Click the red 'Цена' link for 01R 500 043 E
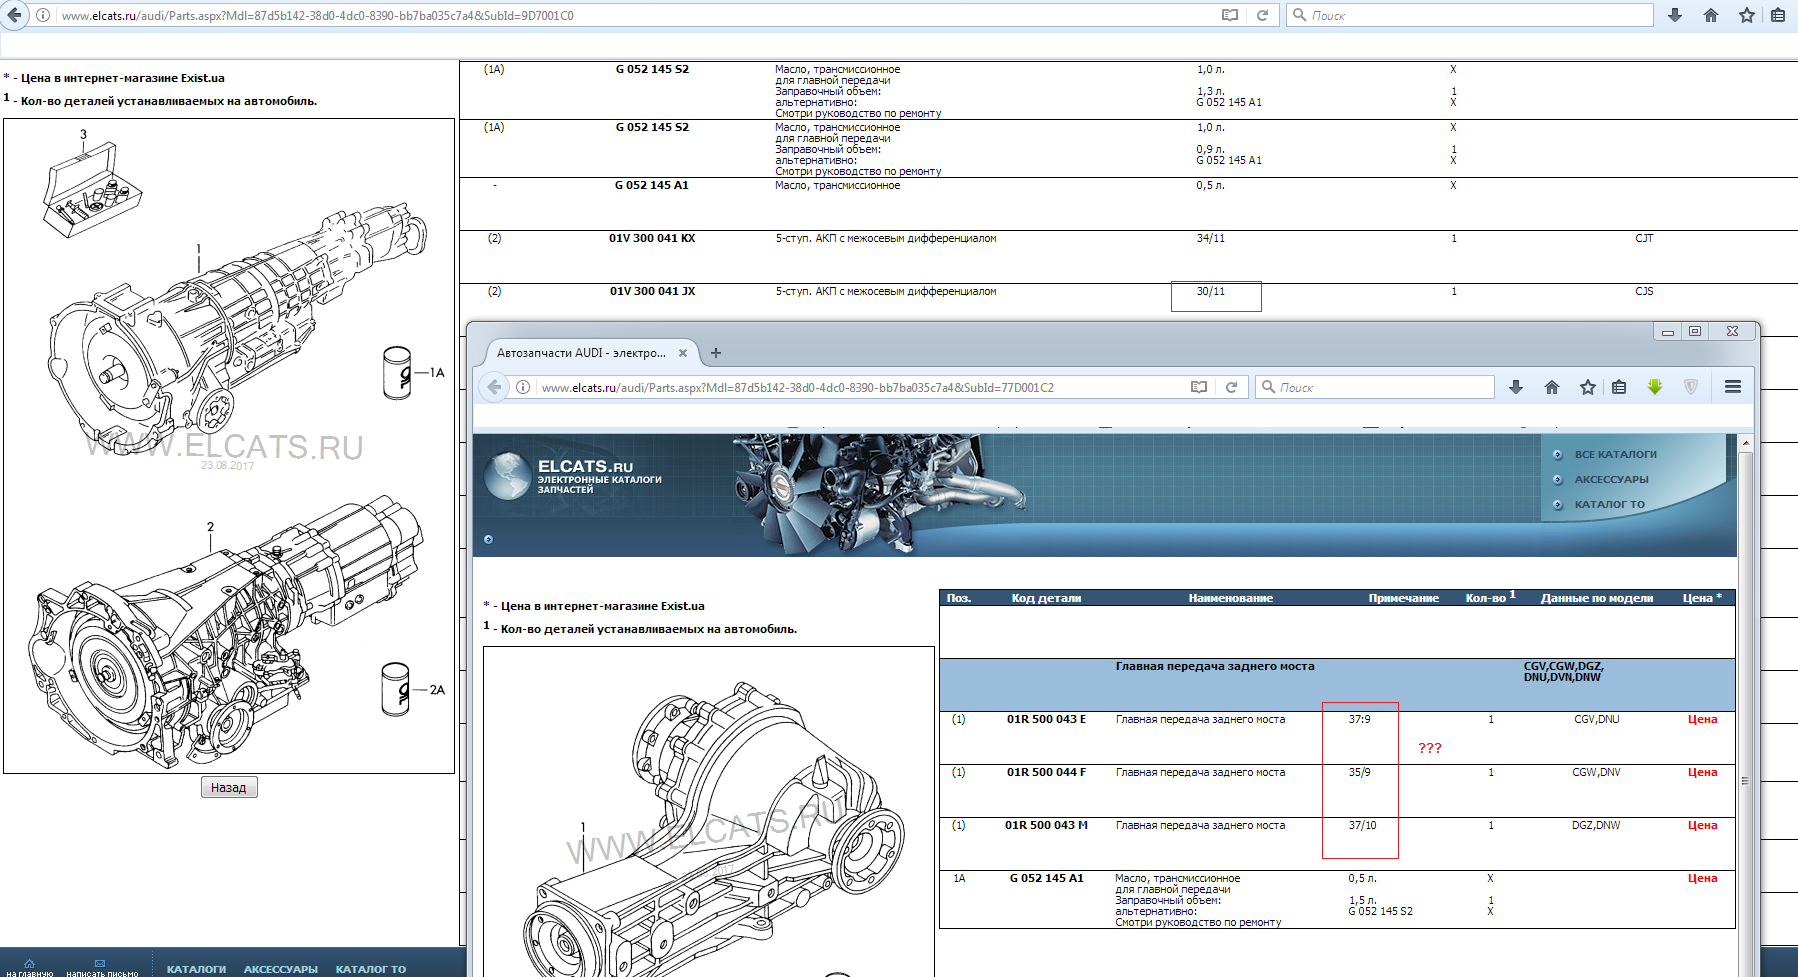The height and width of the screenshot is (977, 1798). [x=1702, y=720]
